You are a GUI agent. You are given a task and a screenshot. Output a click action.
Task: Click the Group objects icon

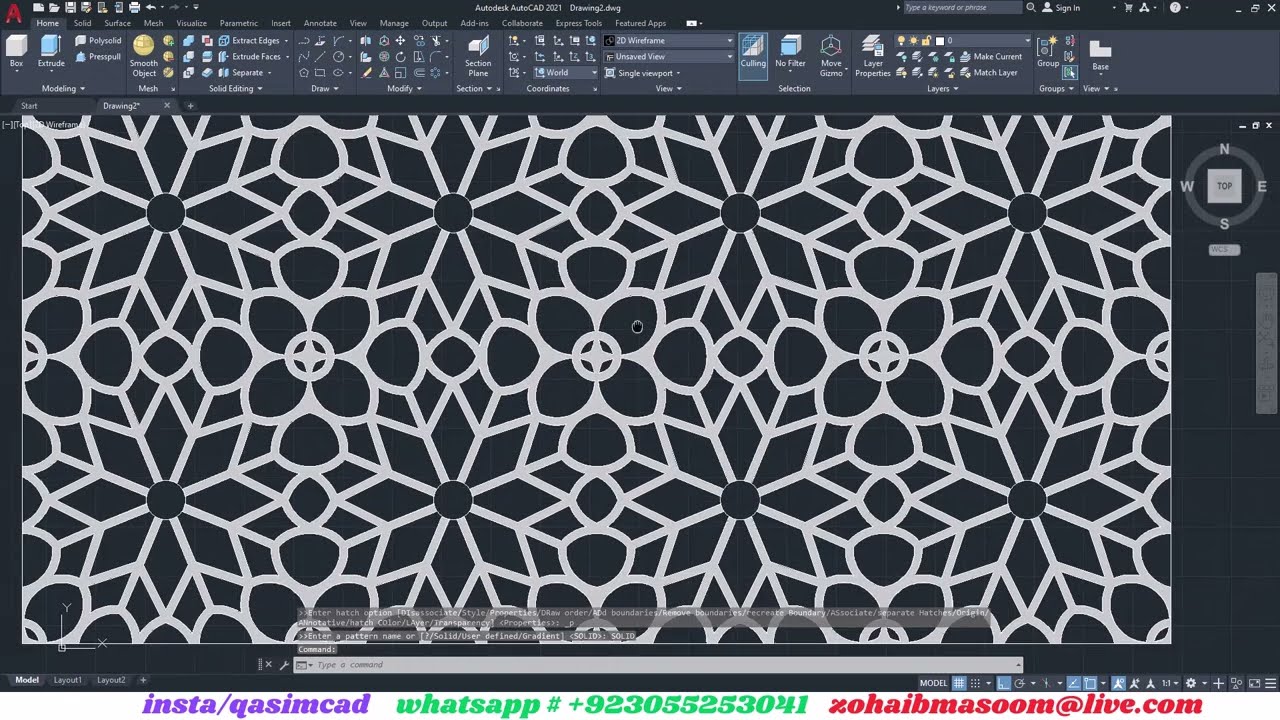coord(1048,51)
